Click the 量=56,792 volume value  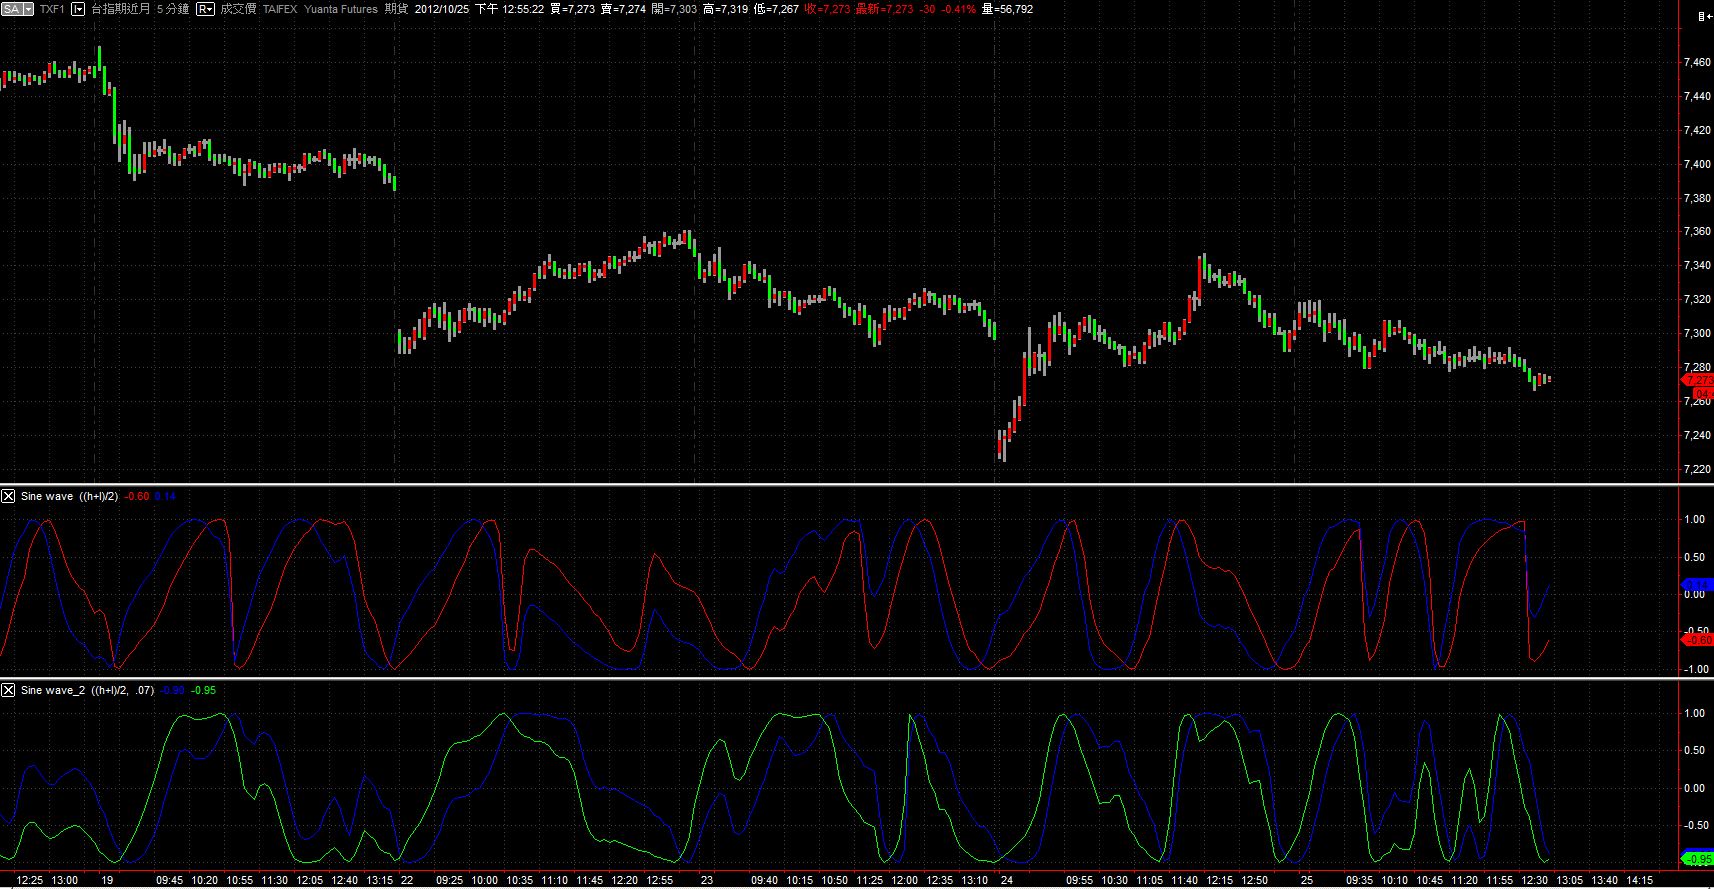1007,9
